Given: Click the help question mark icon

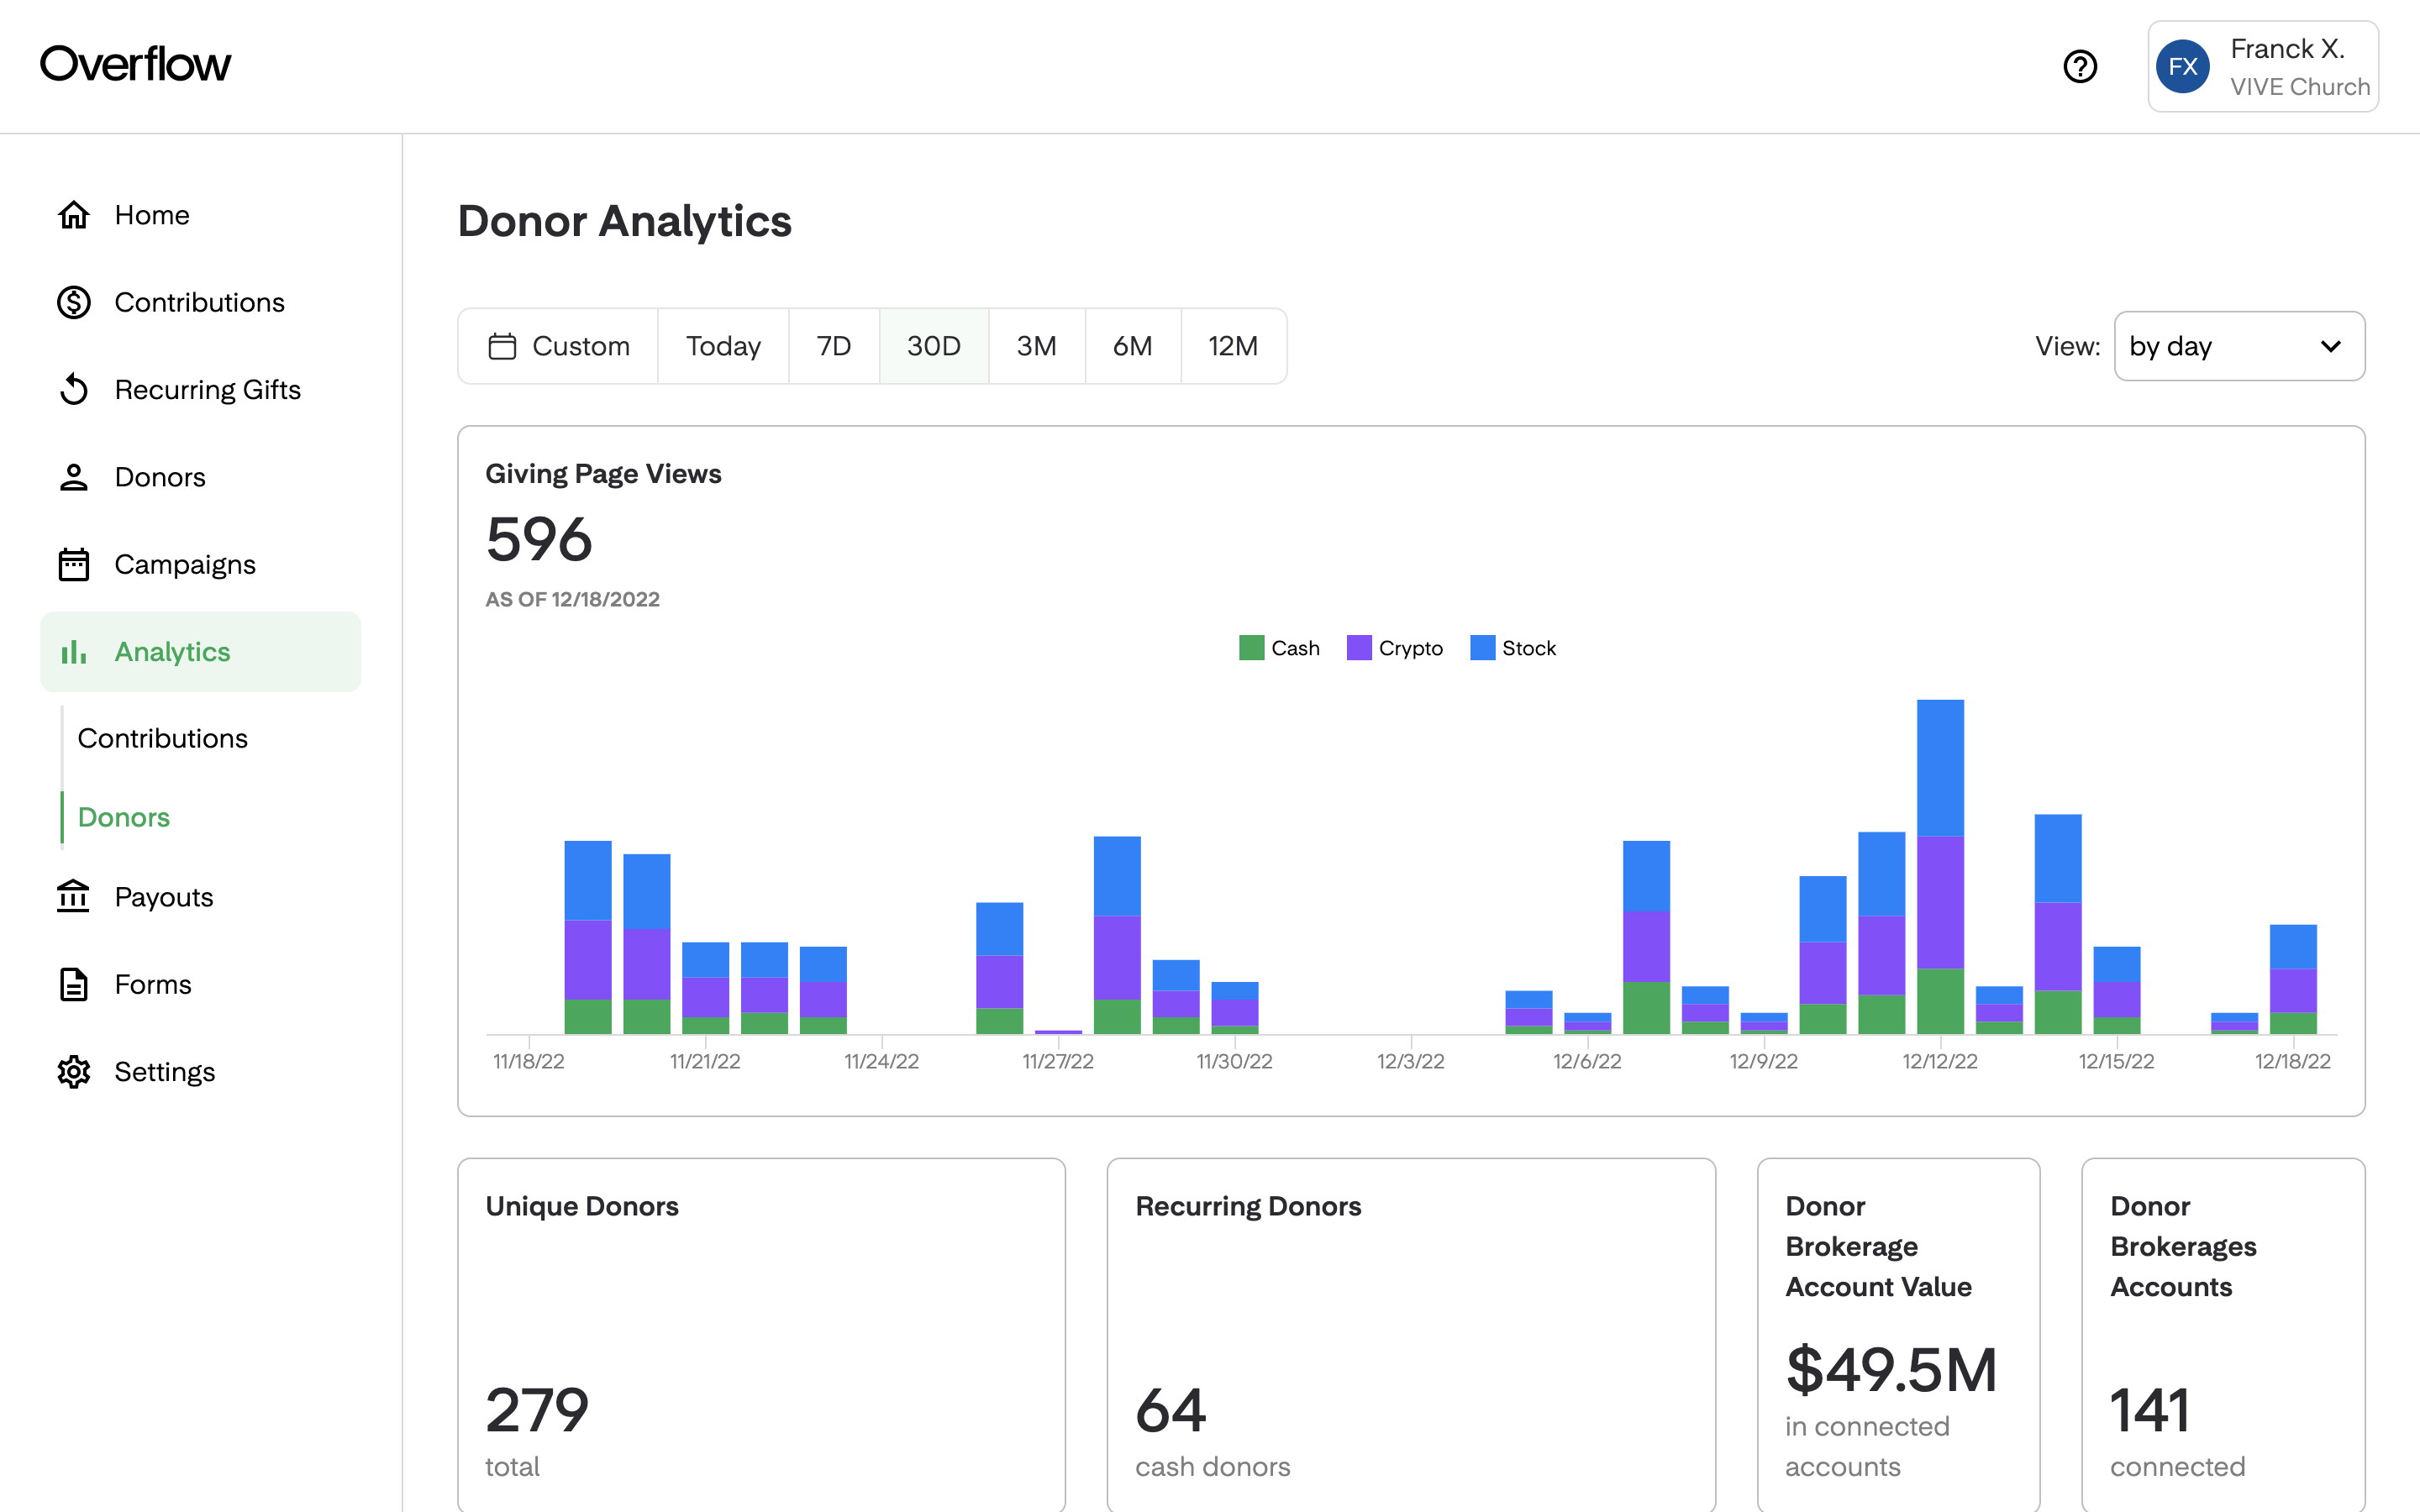Looking at the screenshot, I should click(x=2080, y=66).
